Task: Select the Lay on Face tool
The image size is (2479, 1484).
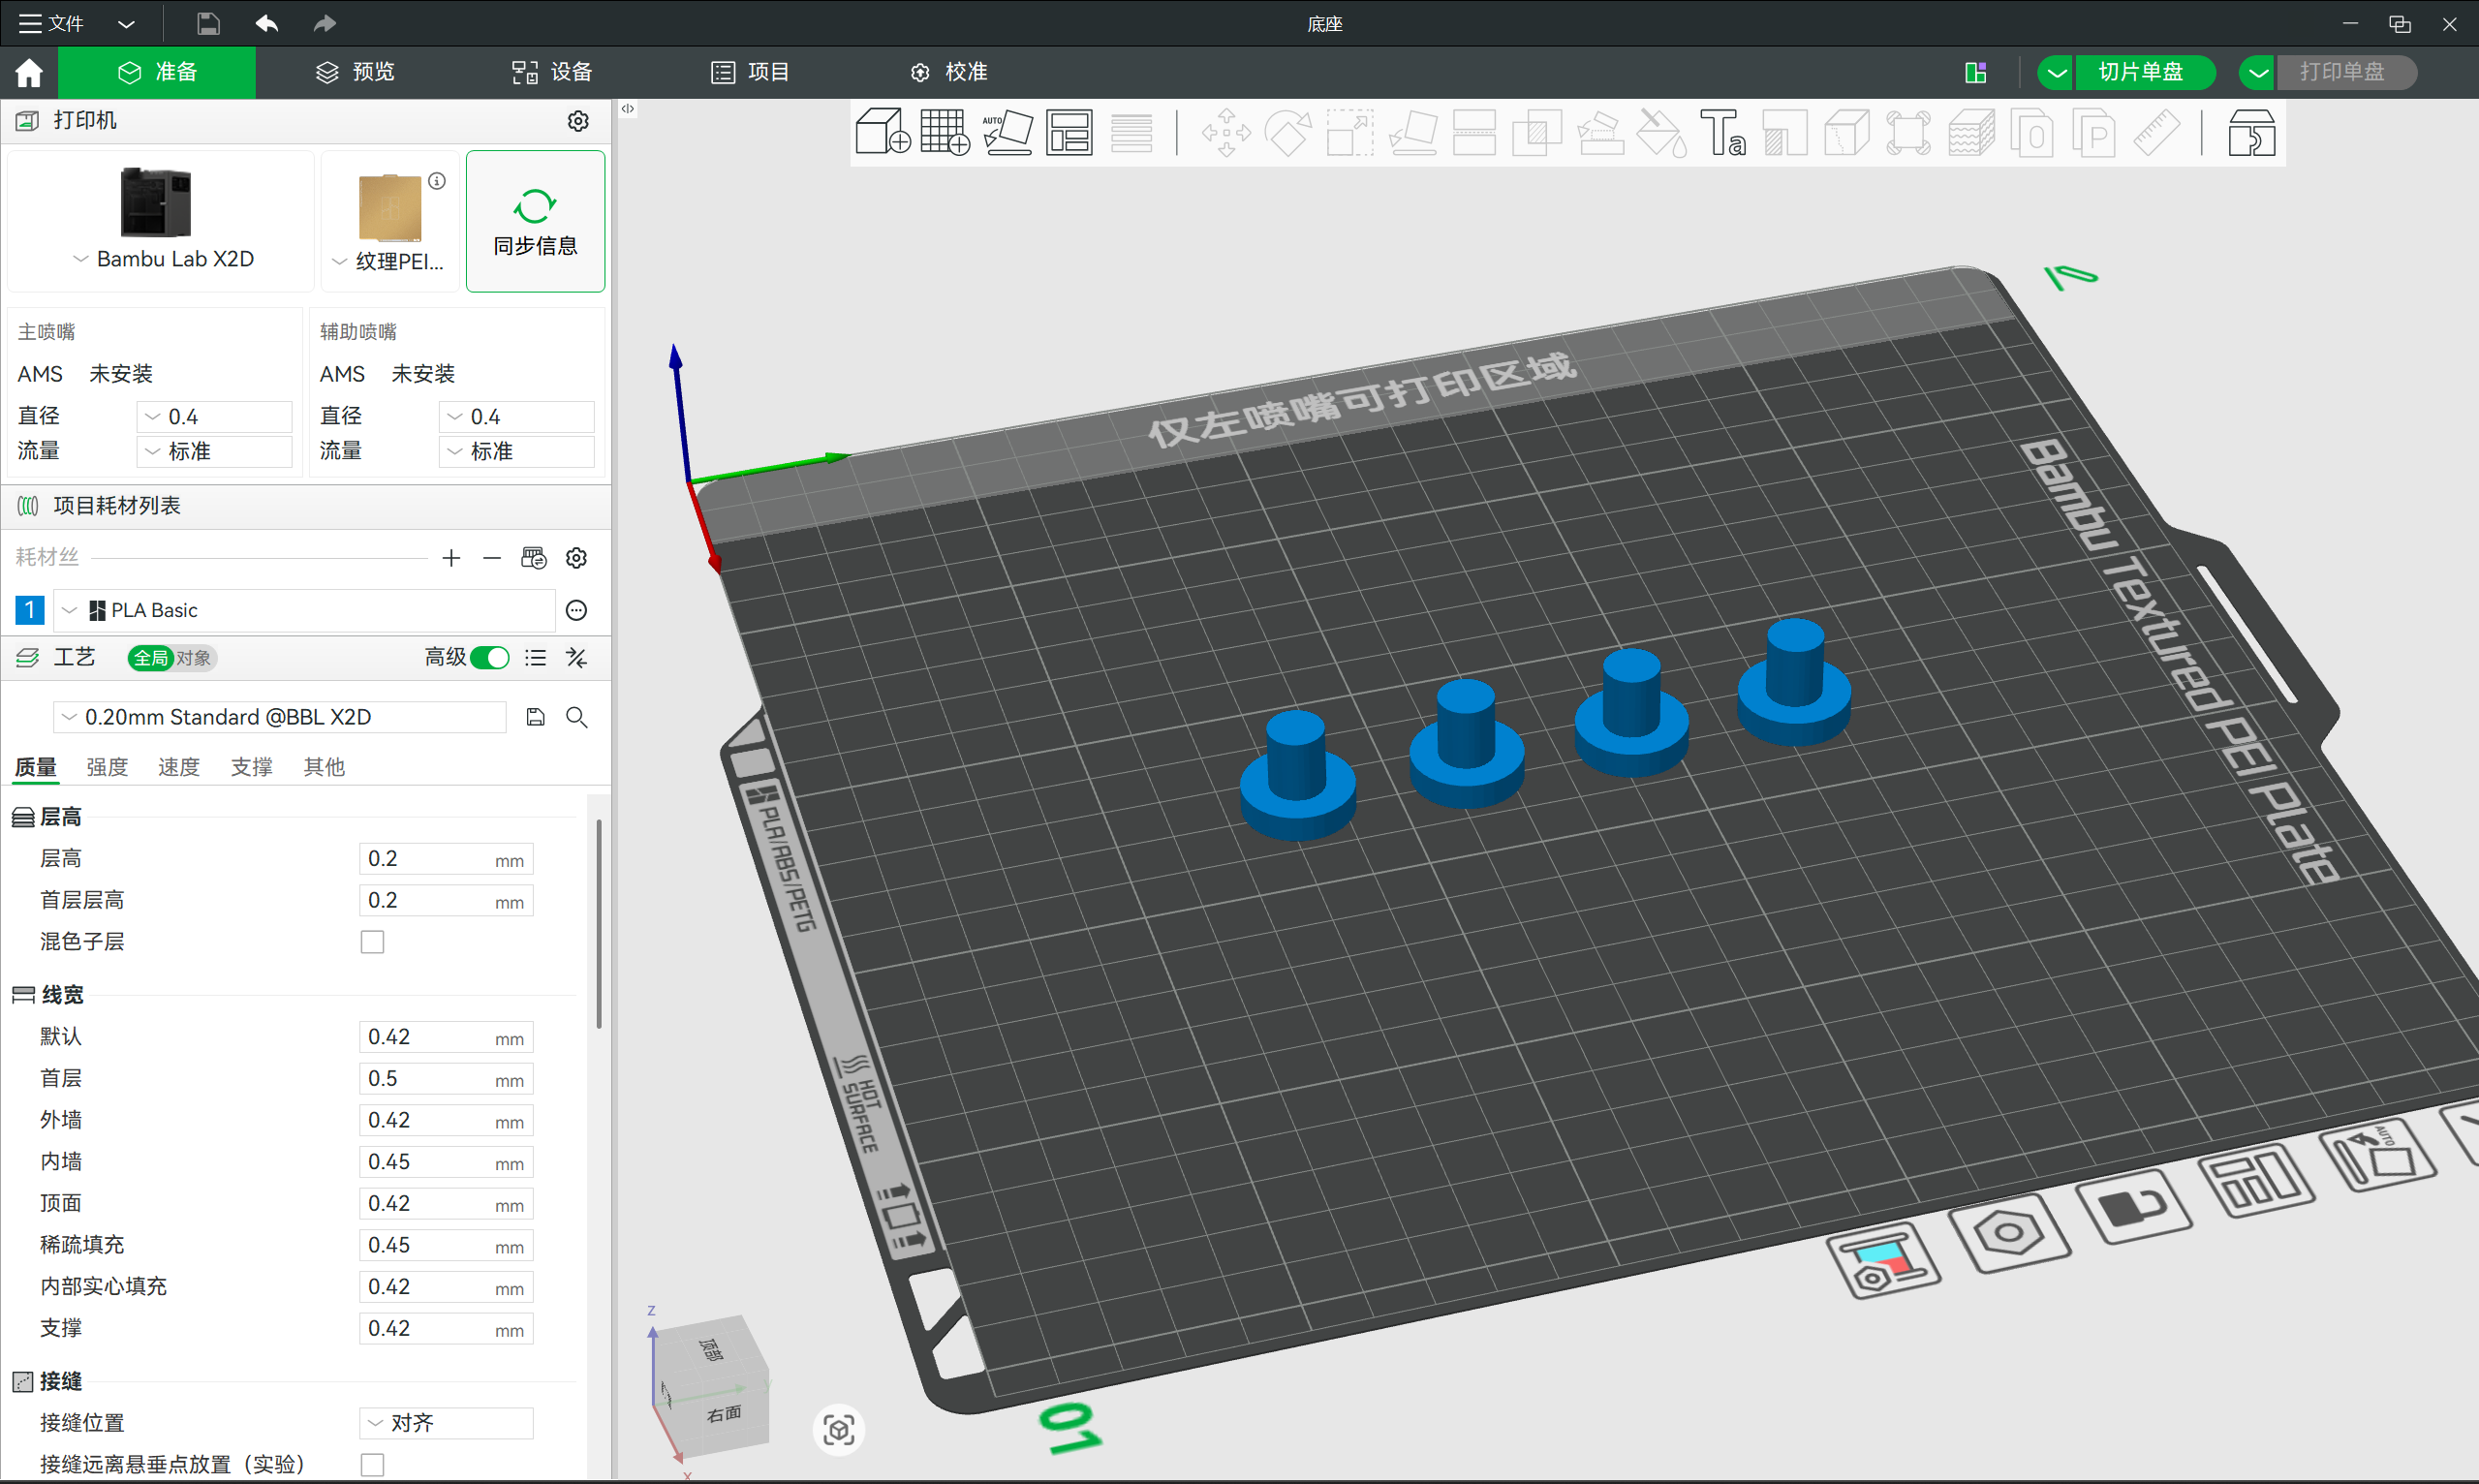Action: click(1412, 132)
